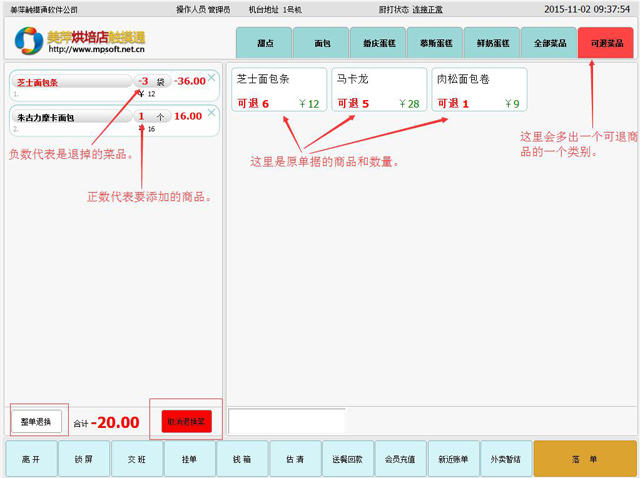Viewport: 640px width, 478px height.
Task: Remove the 芝士面包条 order line with X
Action: click(211, 74)
